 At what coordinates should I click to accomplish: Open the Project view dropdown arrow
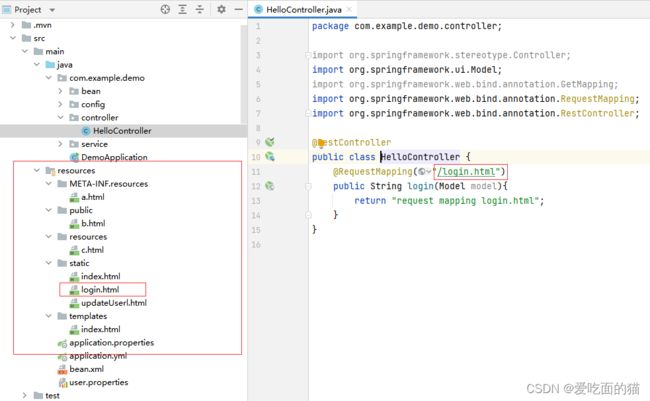coord(52,10)
